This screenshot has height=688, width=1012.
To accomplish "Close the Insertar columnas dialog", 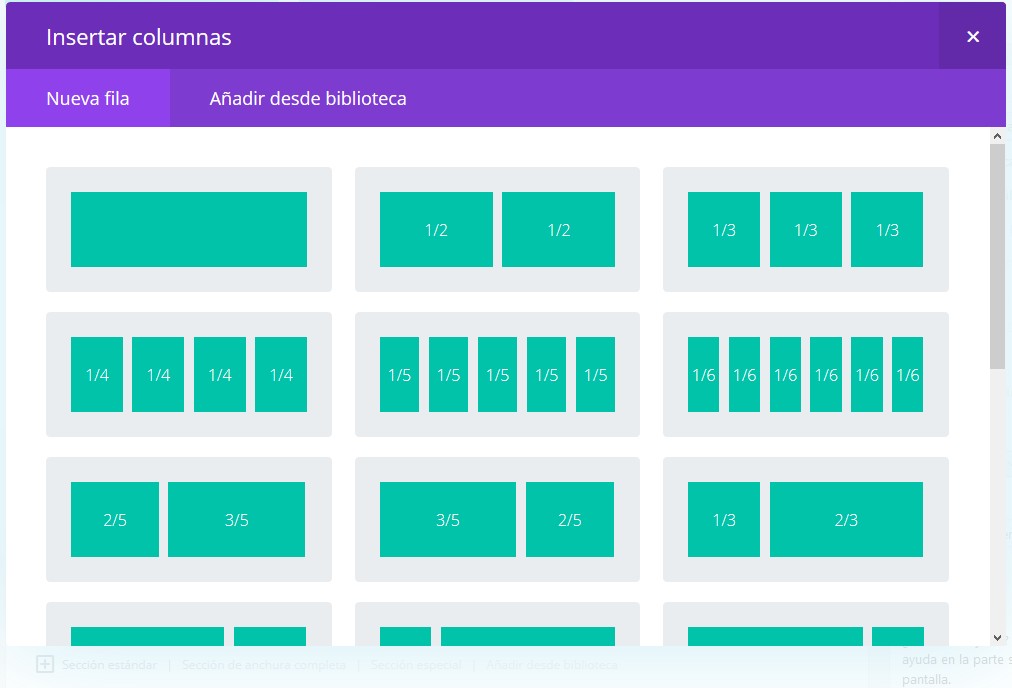I will click(972, 37).
